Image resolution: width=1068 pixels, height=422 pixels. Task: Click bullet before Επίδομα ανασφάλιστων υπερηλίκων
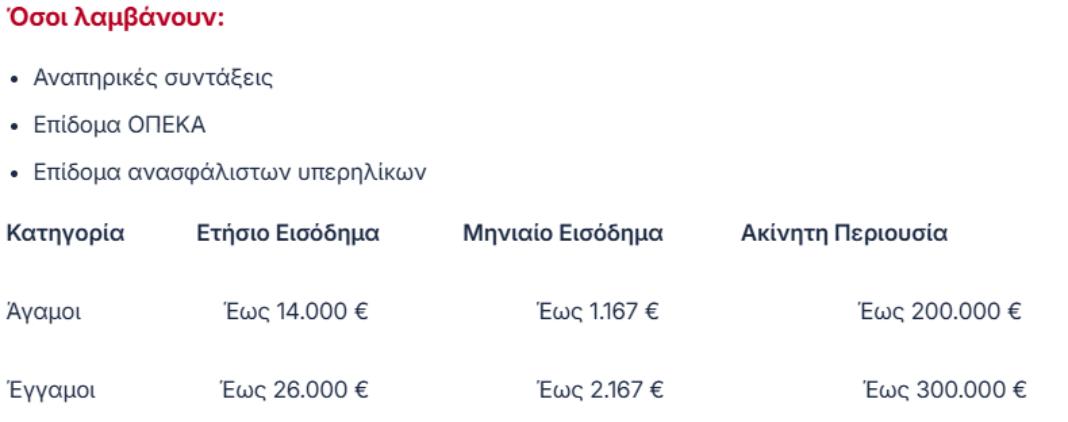click(14, 175)
